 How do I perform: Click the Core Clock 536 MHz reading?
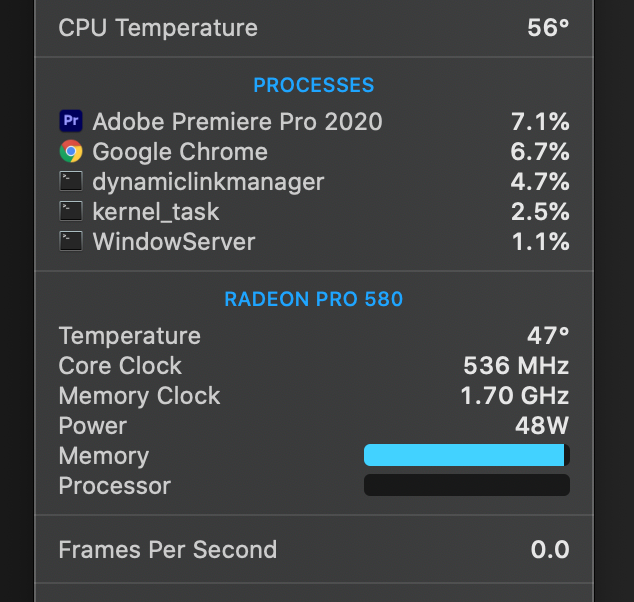[516, 365]
